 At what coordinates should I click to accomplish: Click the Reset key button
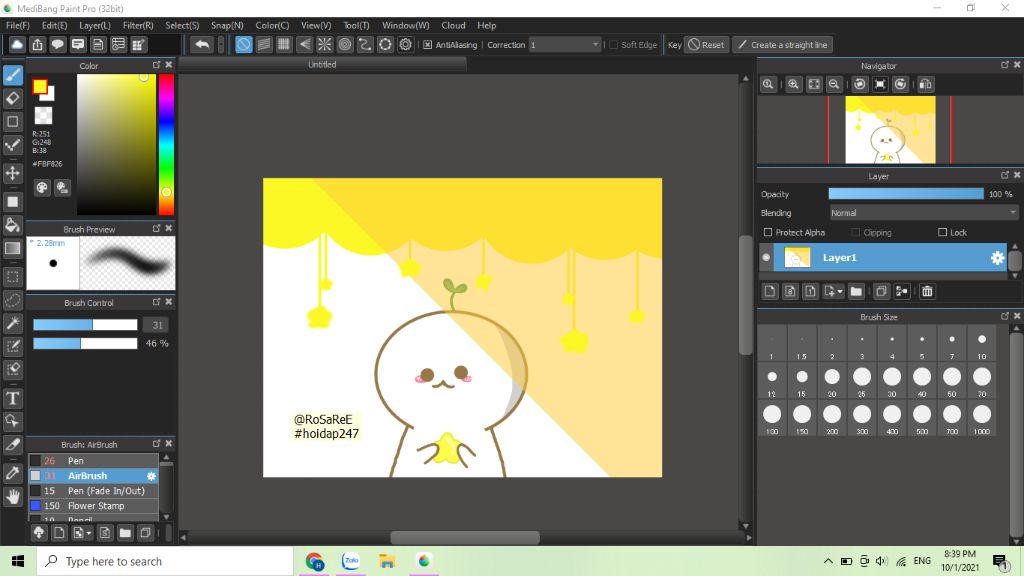point(706,45)
